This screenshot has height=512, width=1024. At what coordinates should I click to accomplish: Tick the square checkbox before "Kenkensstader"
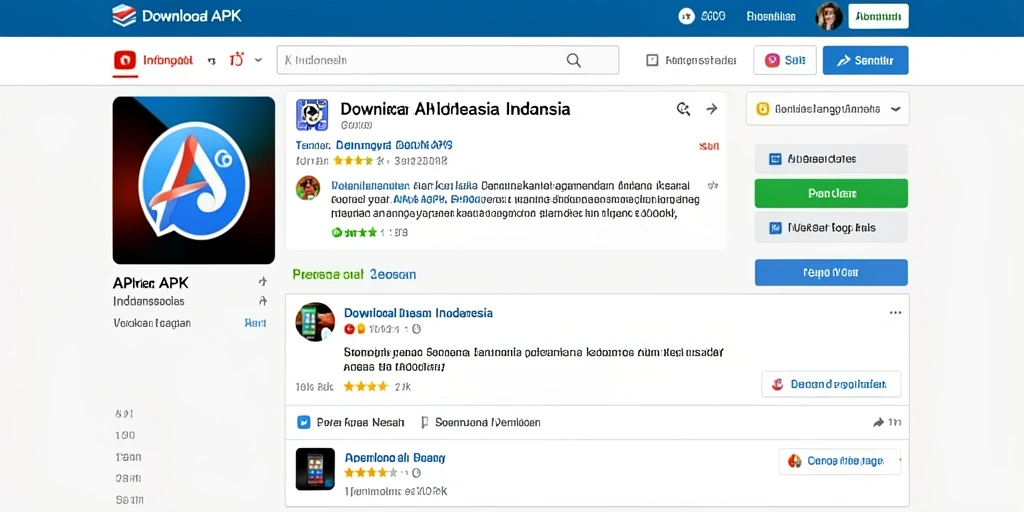click(652, 60)
